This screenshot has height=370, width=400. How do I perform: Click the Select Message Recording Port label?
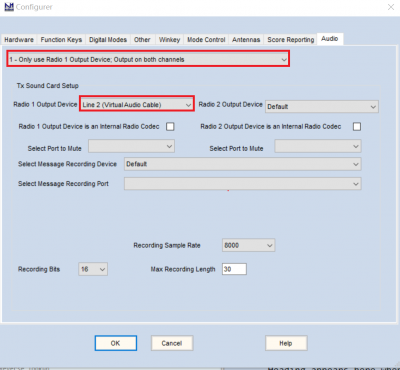click(x=63, y=184)
